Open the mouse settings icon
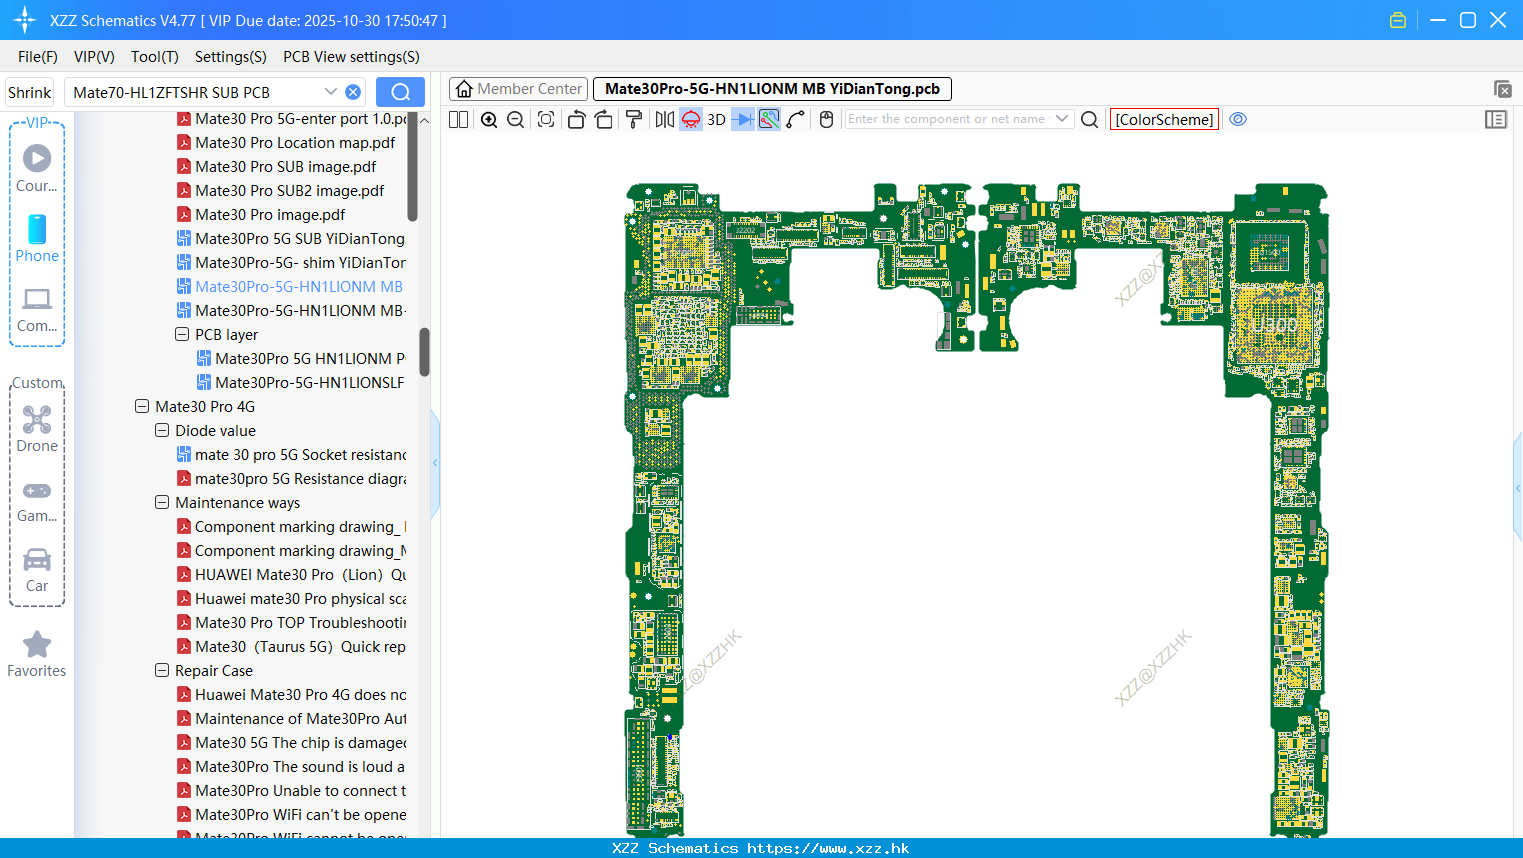 pyautogui.click(x=826, y=119)
